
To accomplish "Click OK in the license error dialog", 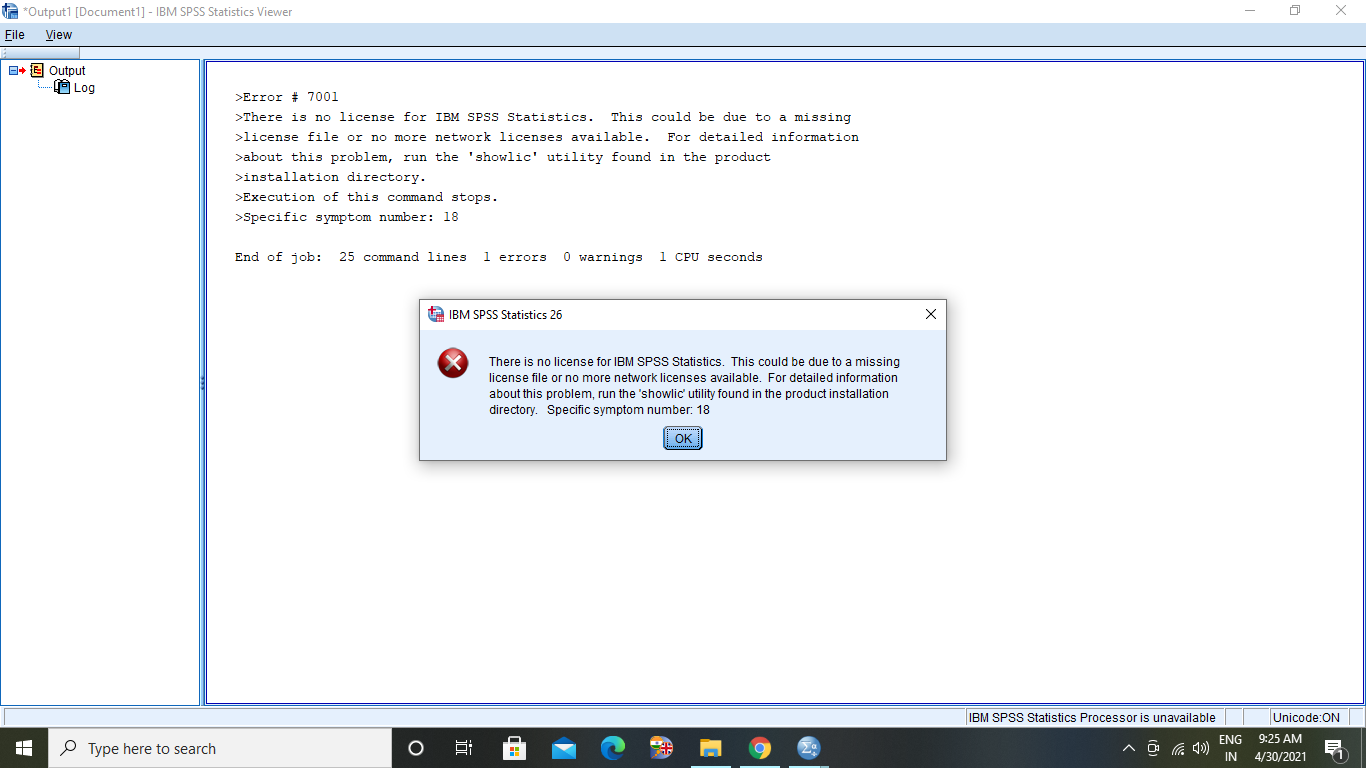I will click(683, 438).
